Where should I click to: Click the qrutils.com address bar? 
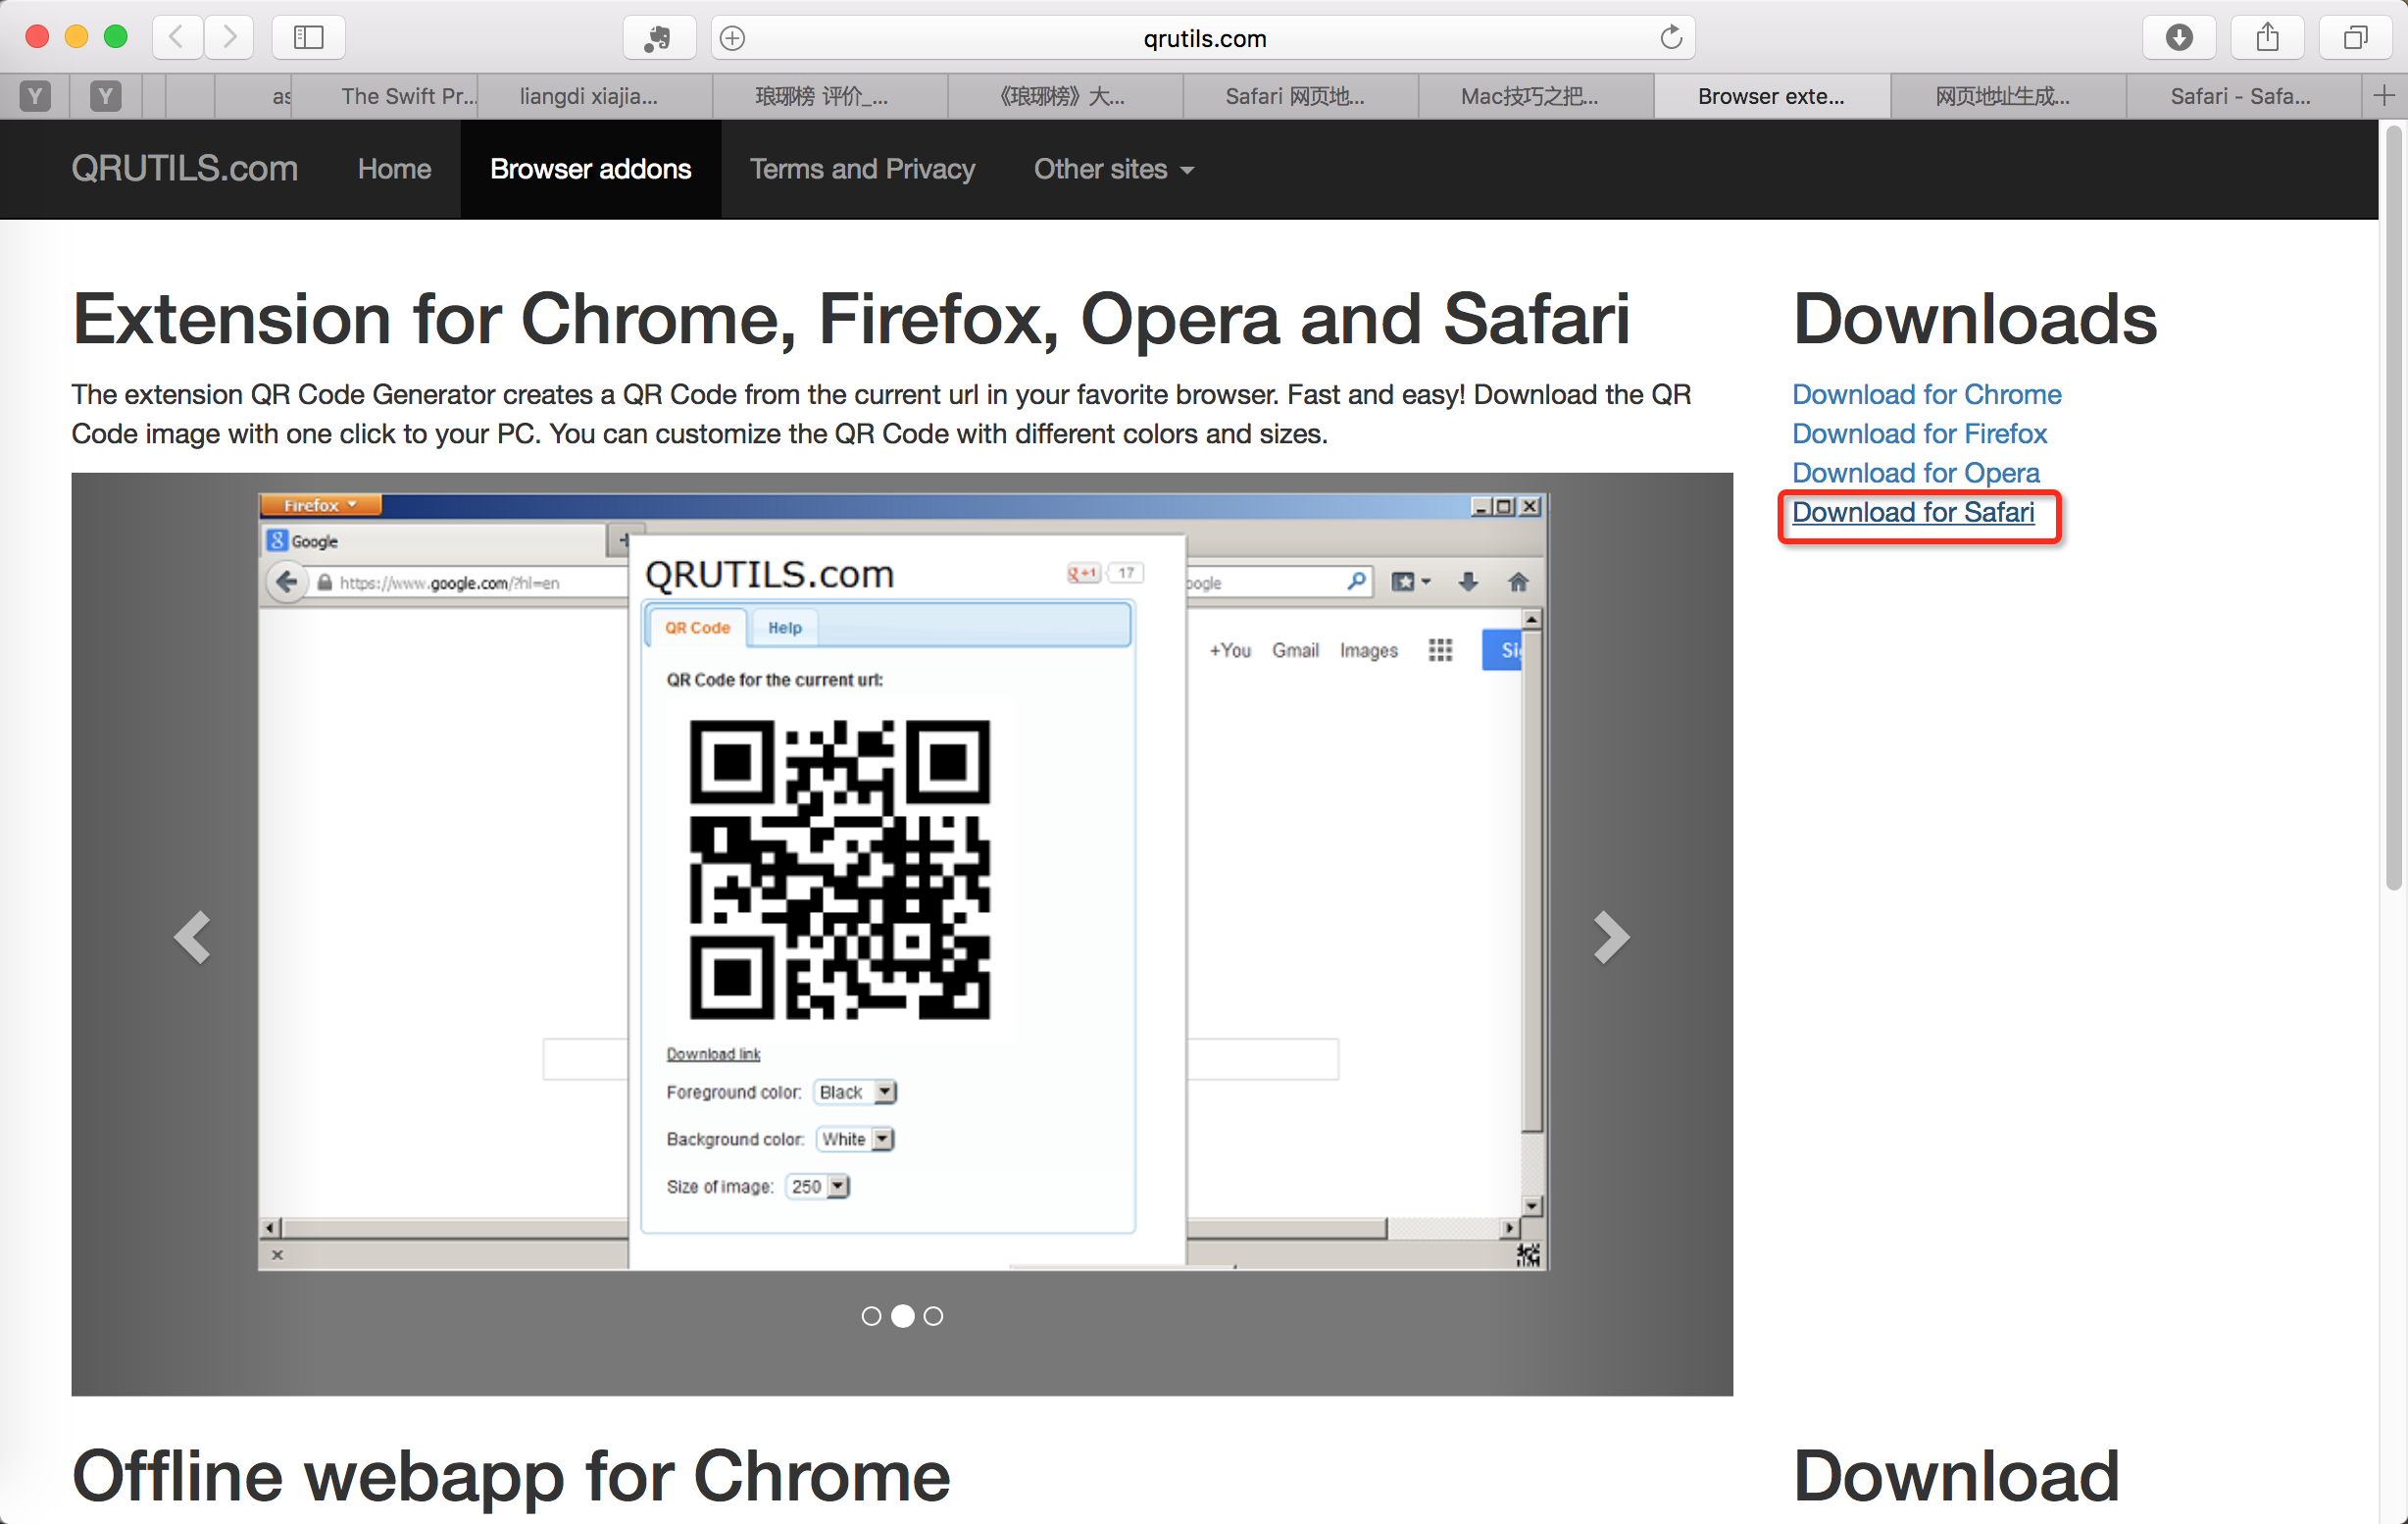tap(1203, 38)
